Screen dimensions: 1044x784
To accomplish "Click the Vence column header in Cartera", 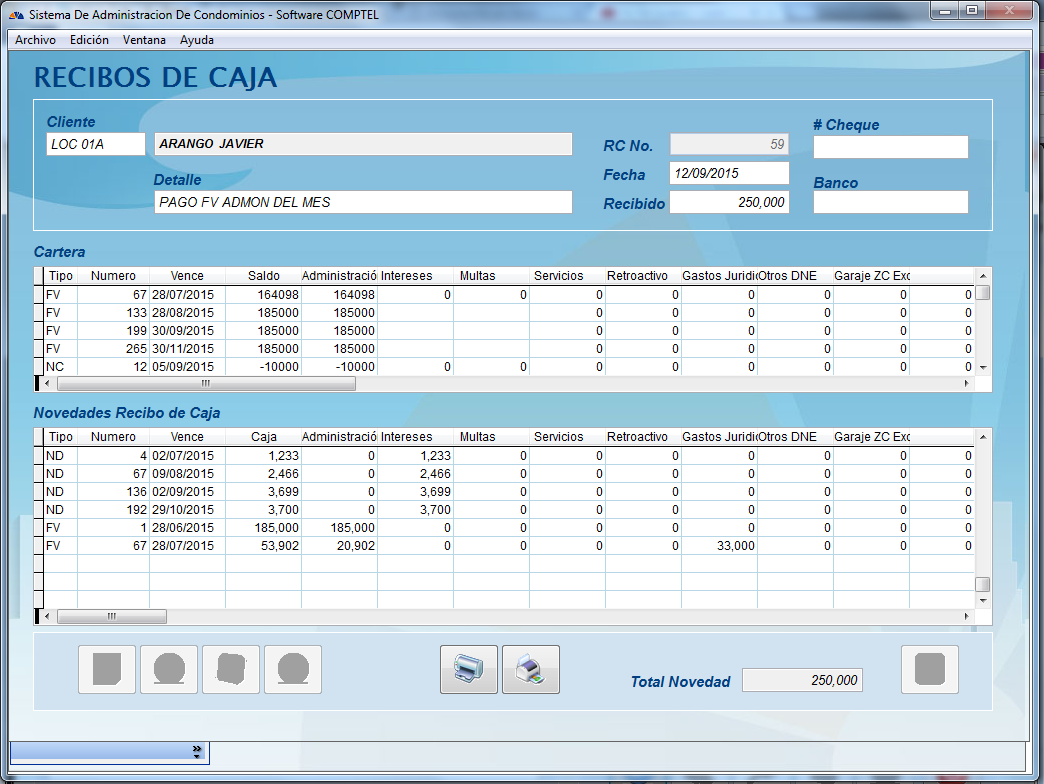I will pos(187,276).
